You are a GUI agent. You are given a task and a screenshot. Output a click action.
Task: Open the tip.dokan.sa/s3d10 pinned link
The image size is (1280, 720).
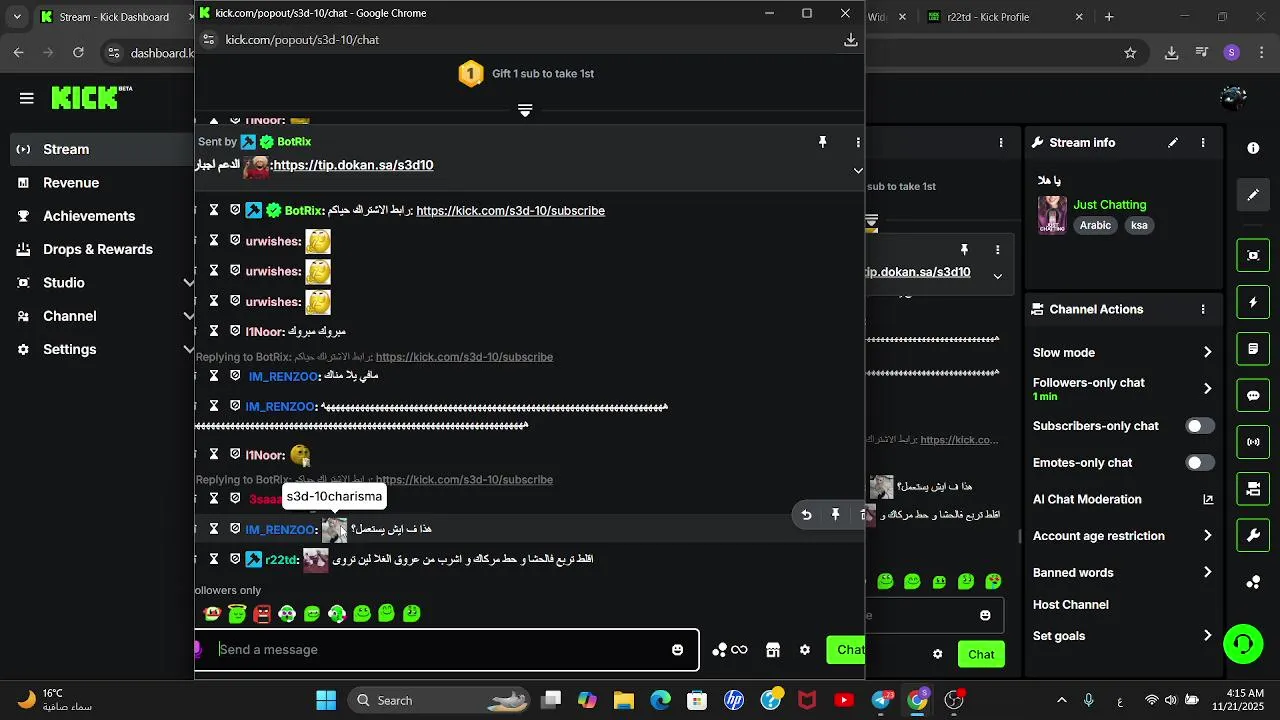pyautogui.click(x=354, y=165)
